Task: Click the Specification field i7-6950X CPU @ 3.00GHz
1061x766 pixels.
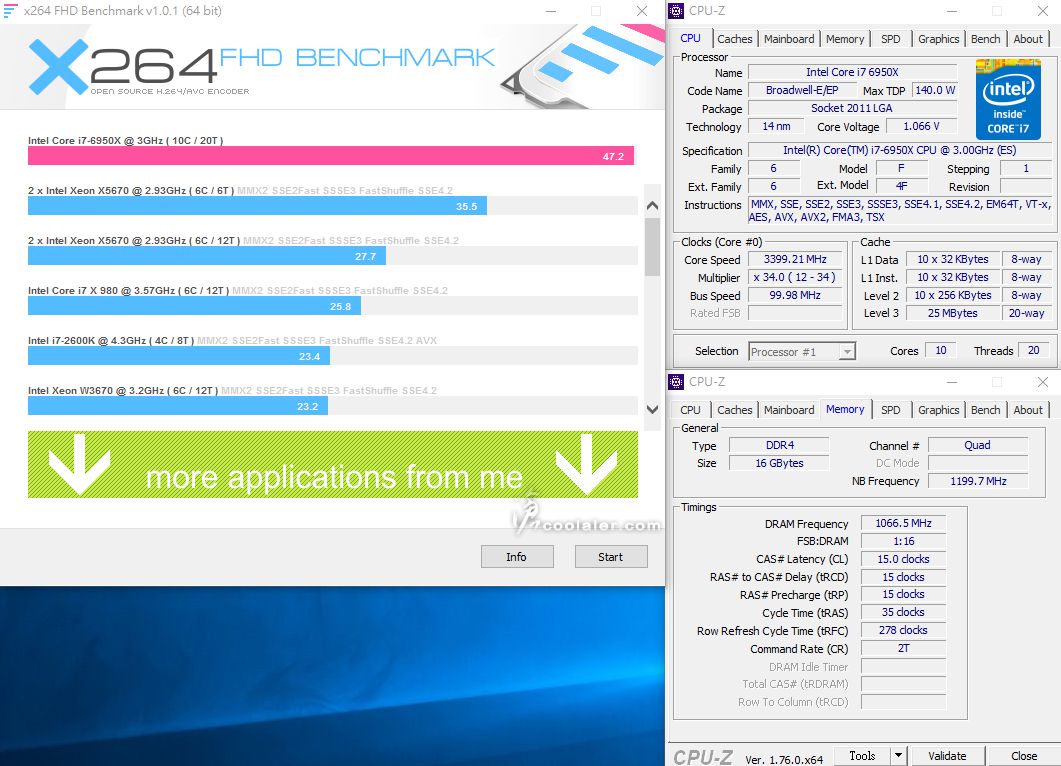Action: tap(899, 150)
